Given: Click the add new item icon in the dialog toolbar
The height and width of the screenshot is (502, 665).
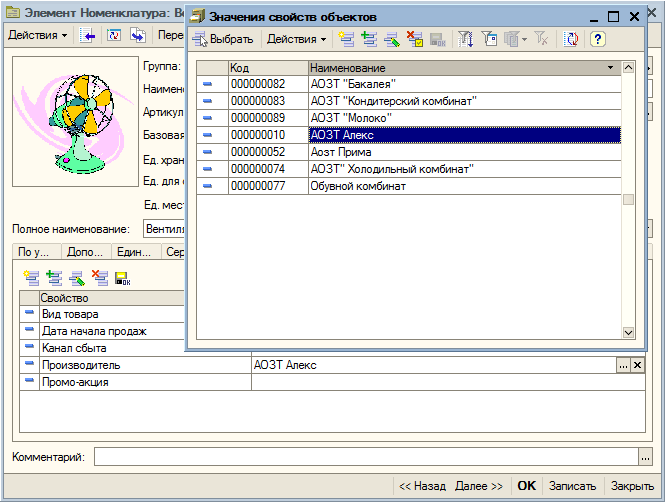Looking at the screenshot, I should point(347,39).
